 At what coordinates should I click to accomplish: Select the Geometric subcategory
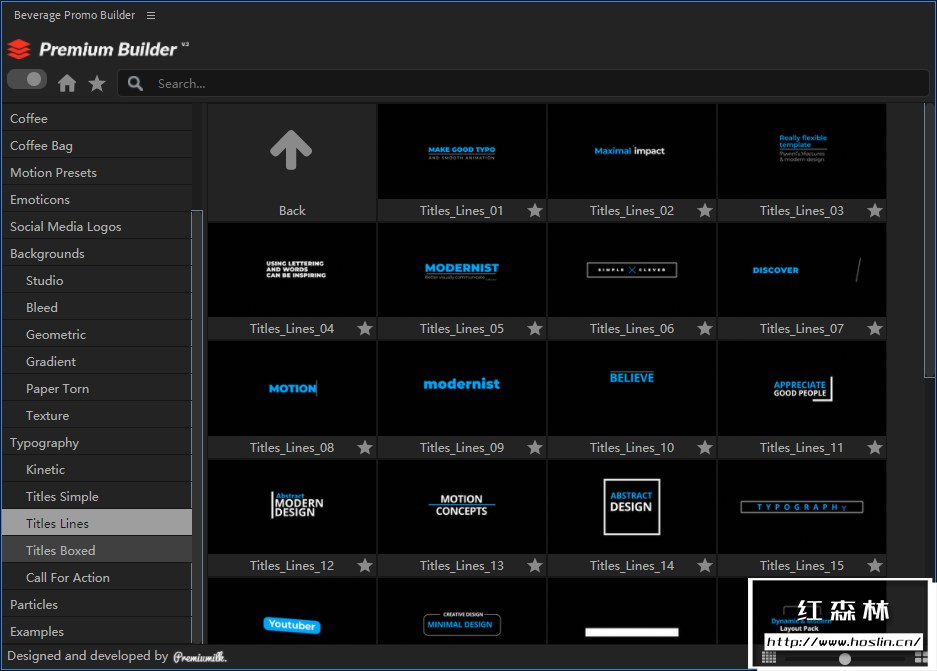pos(97,334)
